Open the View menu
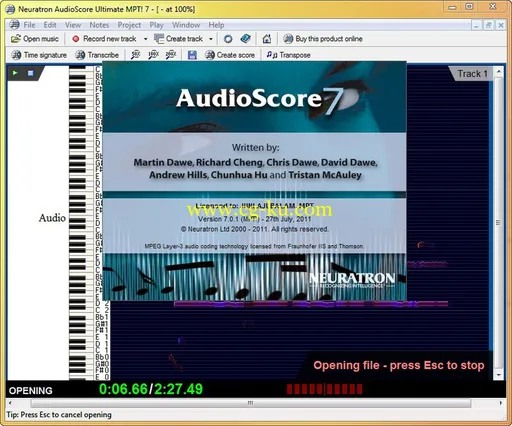Image resolution: width=512 pixels, height=426 pixels. click(73, 25)
